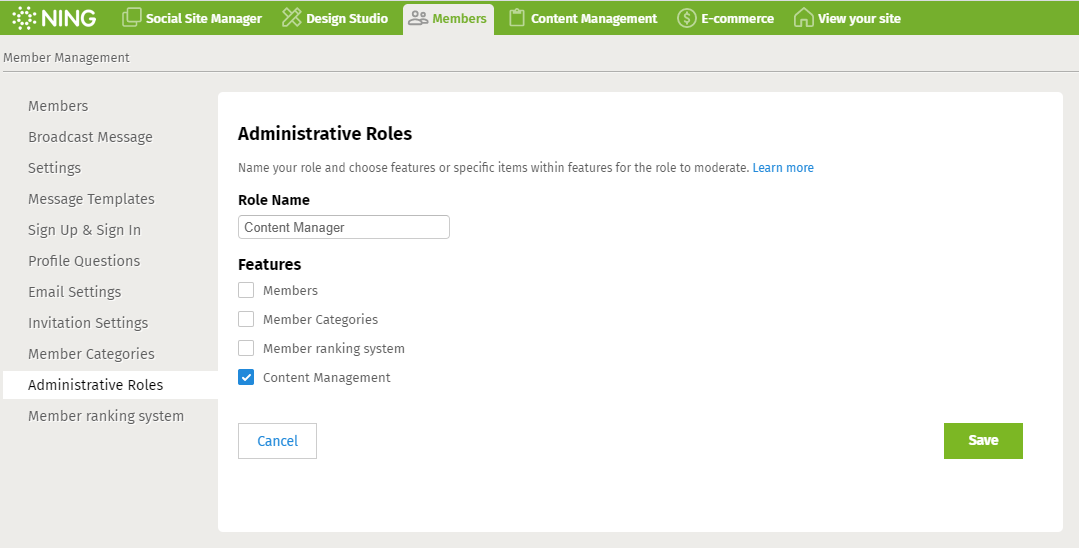1079x548 pixels.
Task: Click the E-commerce dollar icon
Action: pos(686,18)
